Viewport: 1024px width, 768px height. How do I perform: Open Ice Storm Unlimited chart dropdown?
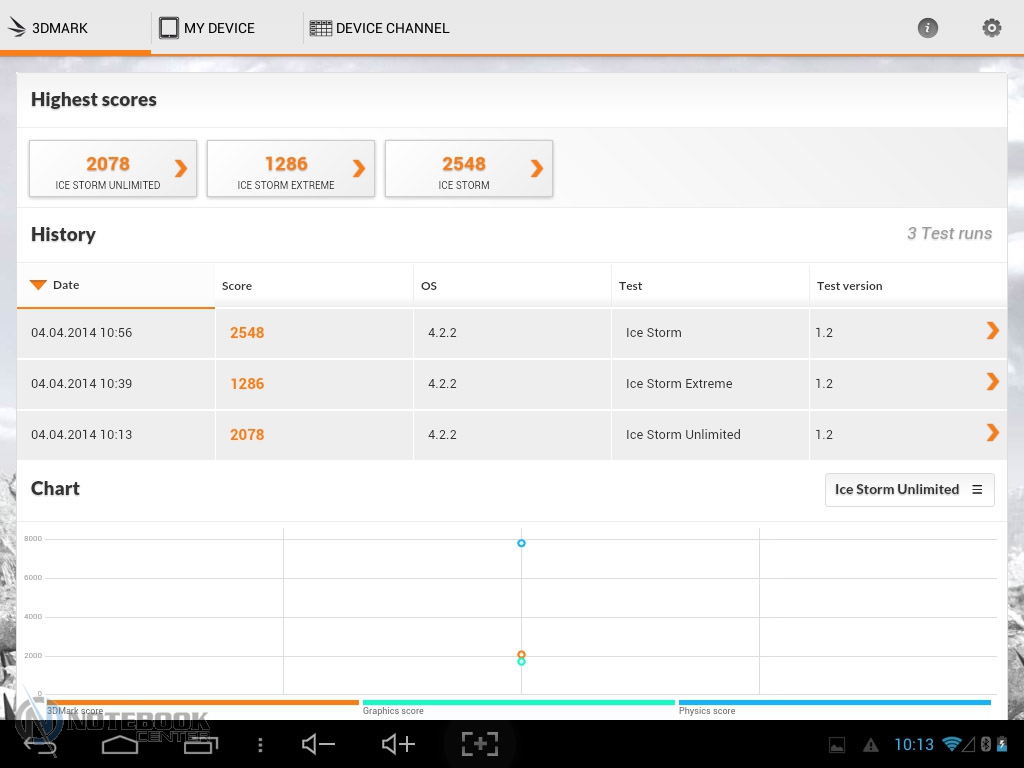[x=909, y=489]
